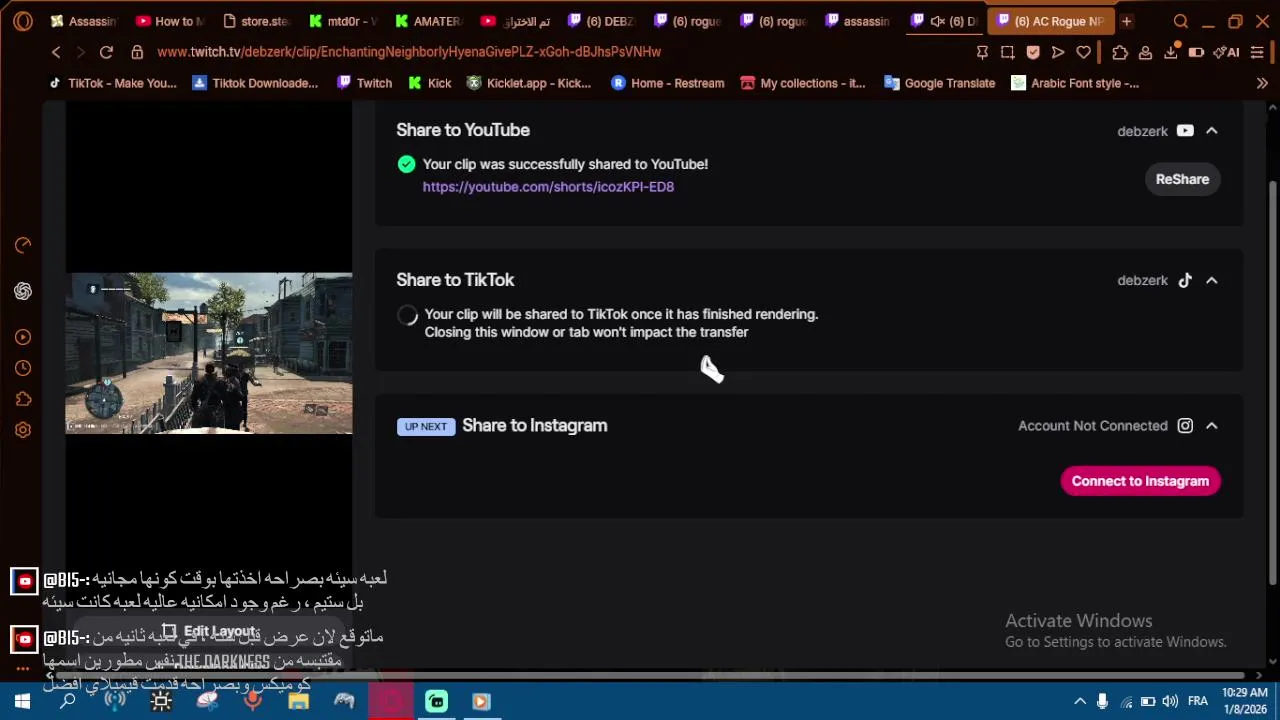Open the sidebar extensions cube icon
1280x720 pixels.
tap(23, 399)
